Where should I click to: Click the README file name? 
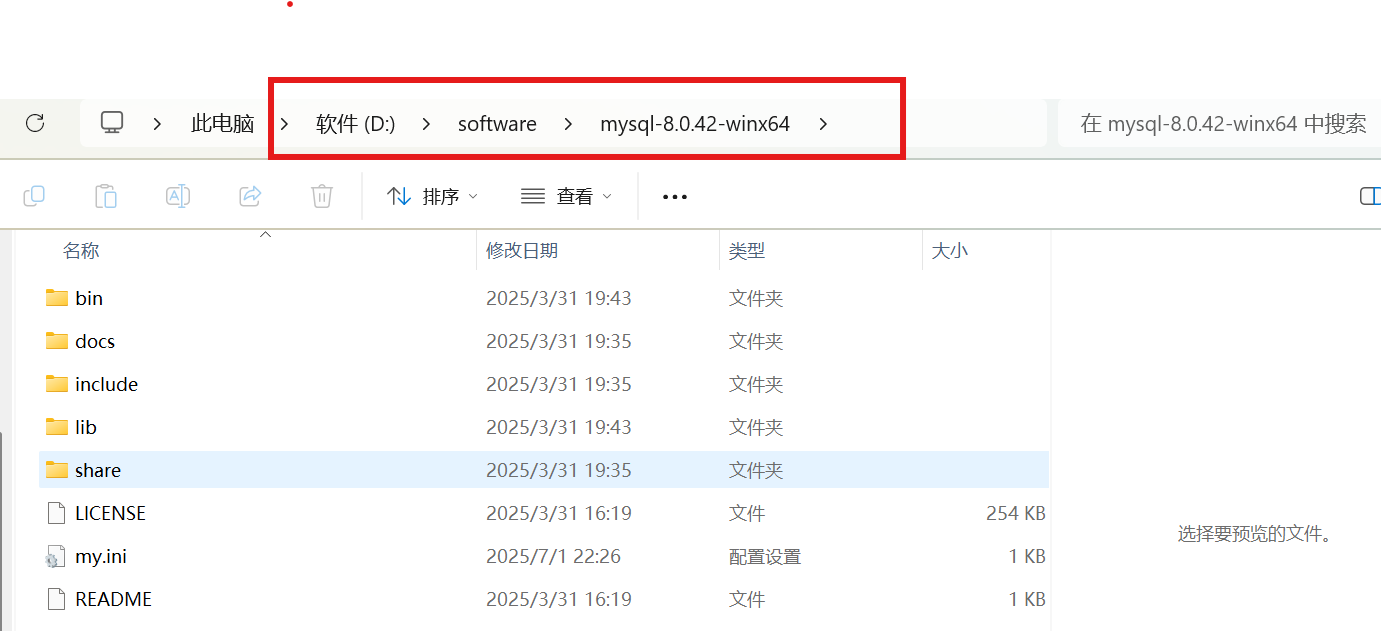(x=114, y=599)
